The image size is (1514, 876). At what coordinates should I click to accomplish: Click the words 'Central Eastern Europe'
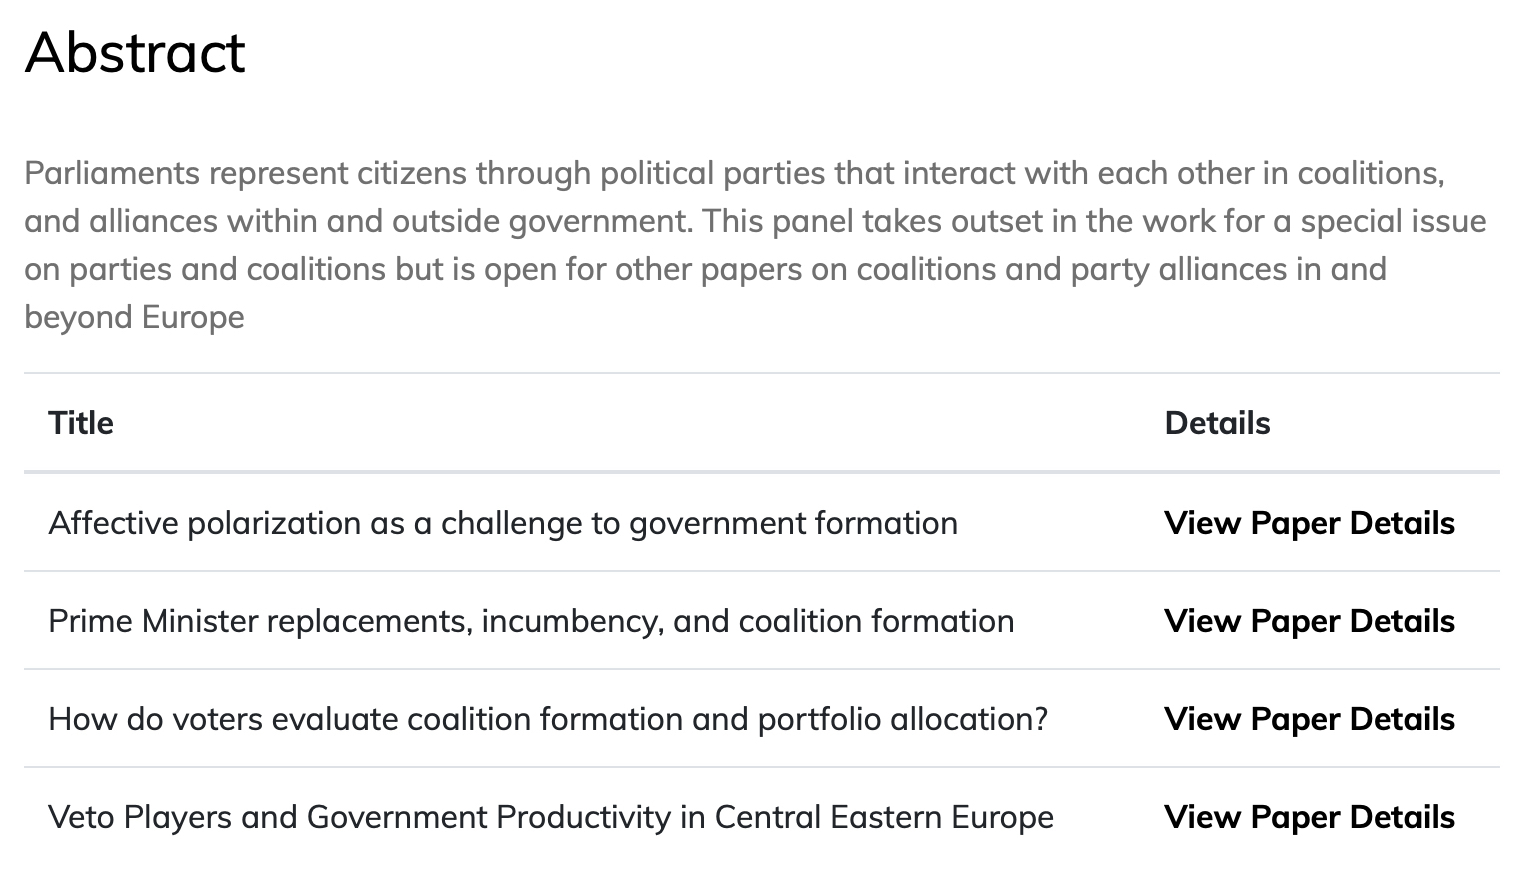pyautogui.click(x=884, y=817)
